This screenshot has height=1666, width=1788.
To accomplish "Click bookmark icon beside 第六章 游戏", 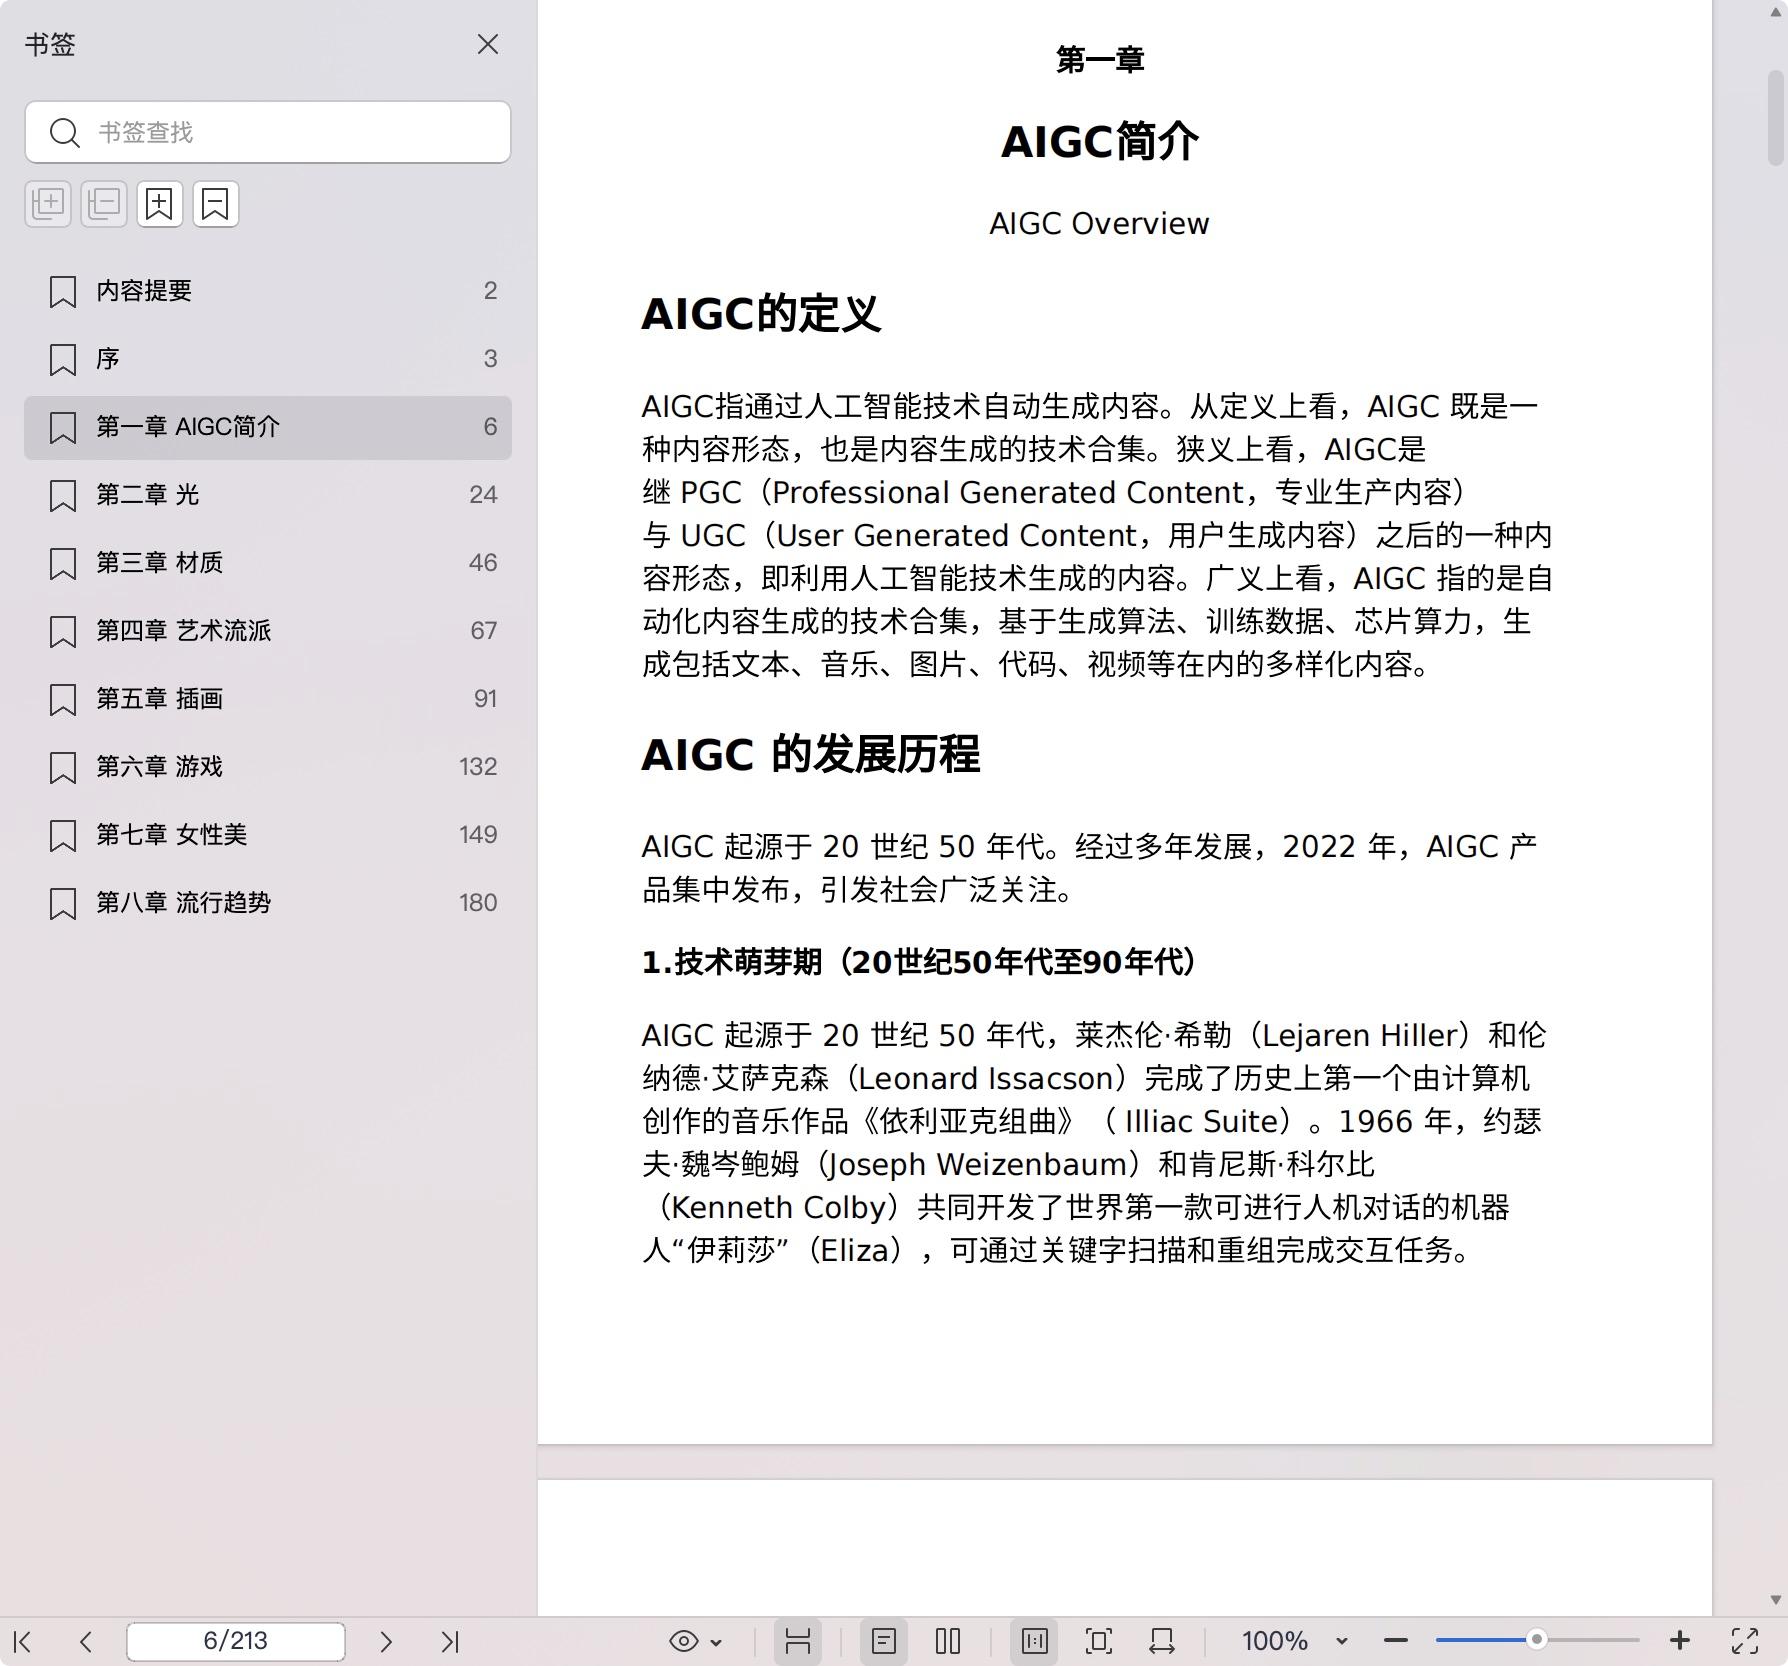I will point(63,768).
